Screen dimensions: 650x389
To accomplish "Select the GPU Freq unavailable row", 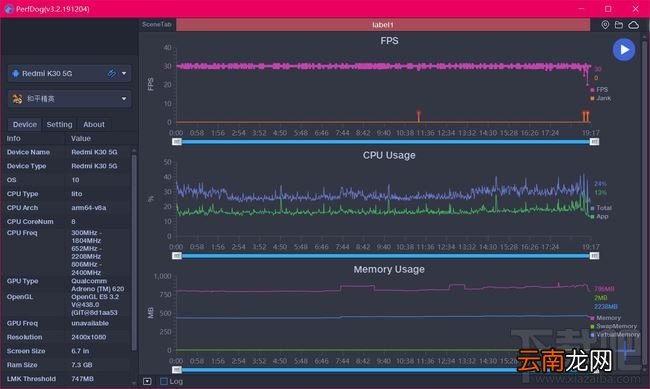I will [66, 323].
